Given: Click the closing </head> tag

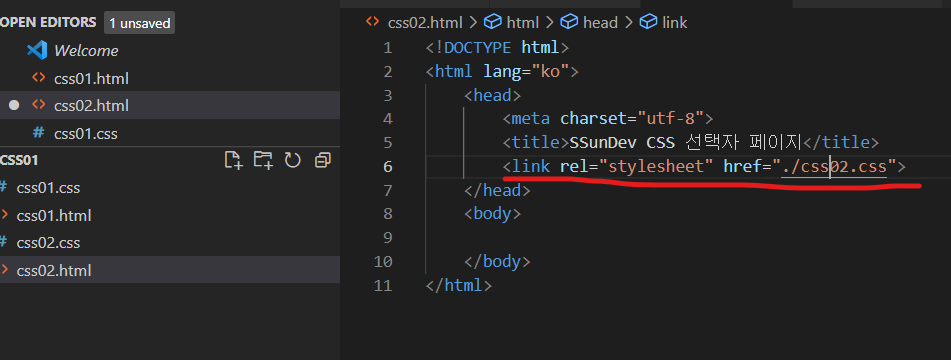Looking at the screenshot, I should [497, 190].
